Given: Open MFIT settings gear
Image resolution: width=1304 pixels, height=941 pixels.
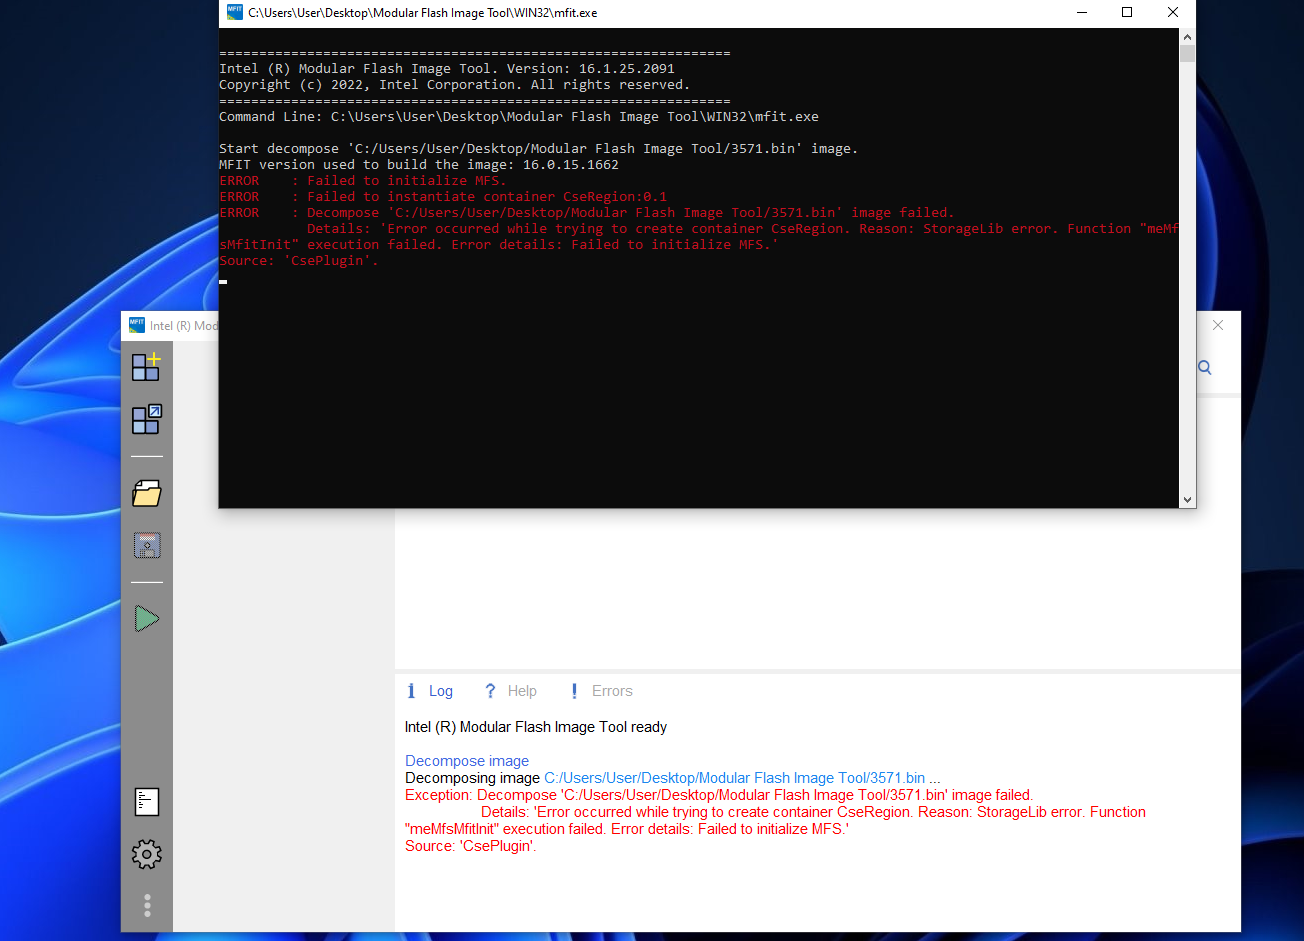Looking at the screenshot, I should (147, 854).
